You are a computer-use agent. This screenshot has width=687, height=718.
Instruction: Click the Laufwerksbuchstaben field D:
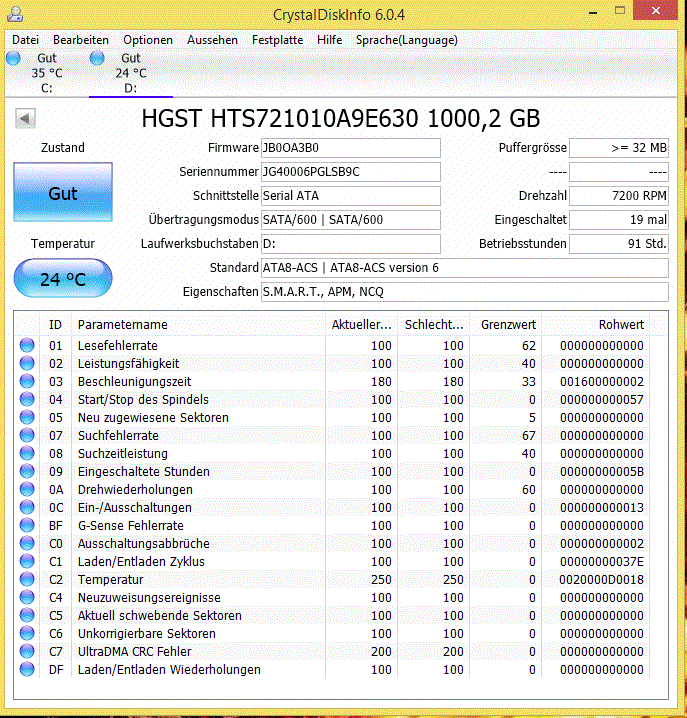click(x=351, y=244)
